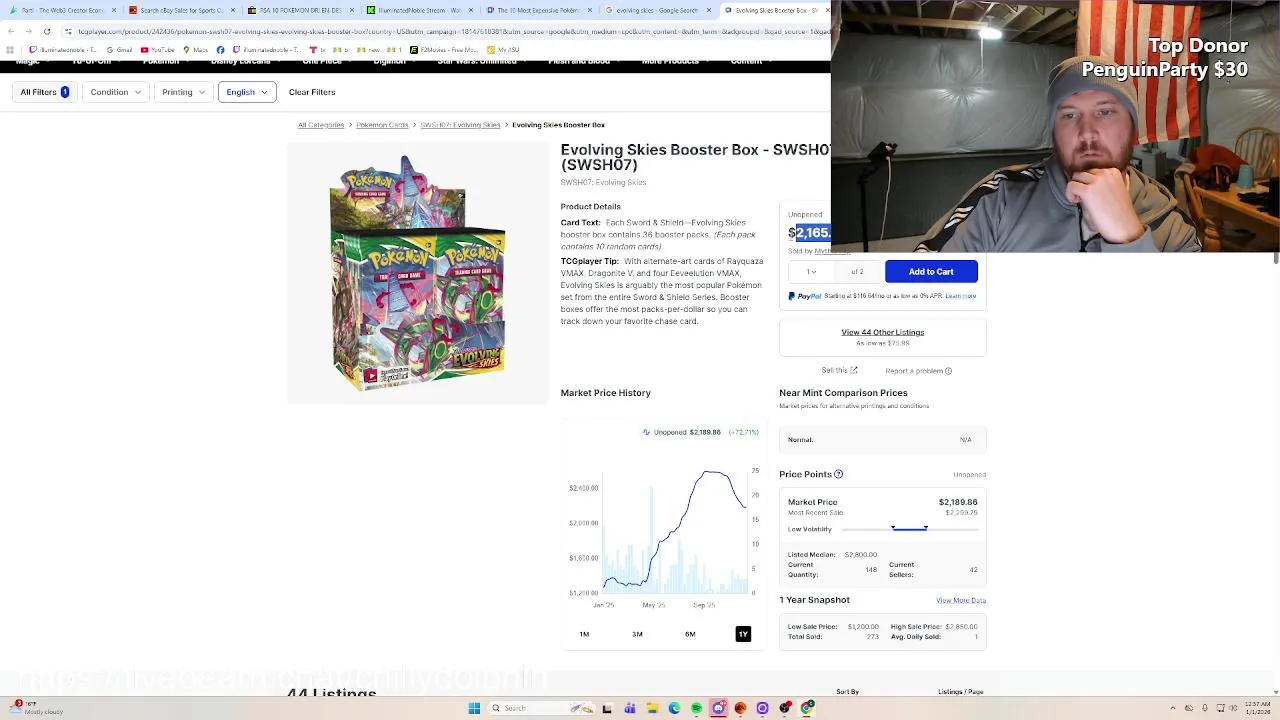Viewport: 1280px width, 720px height.
Task: Click View 44 Other Listings link
Action: click(x=882, y=332)
